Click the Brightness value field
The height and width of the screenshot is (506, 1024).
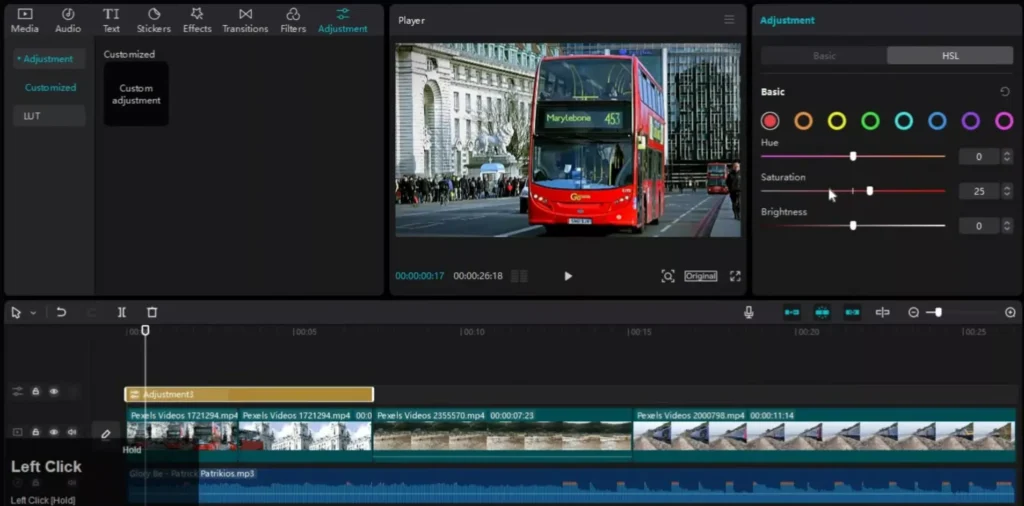pyautogui.click(x=979, y=226)
